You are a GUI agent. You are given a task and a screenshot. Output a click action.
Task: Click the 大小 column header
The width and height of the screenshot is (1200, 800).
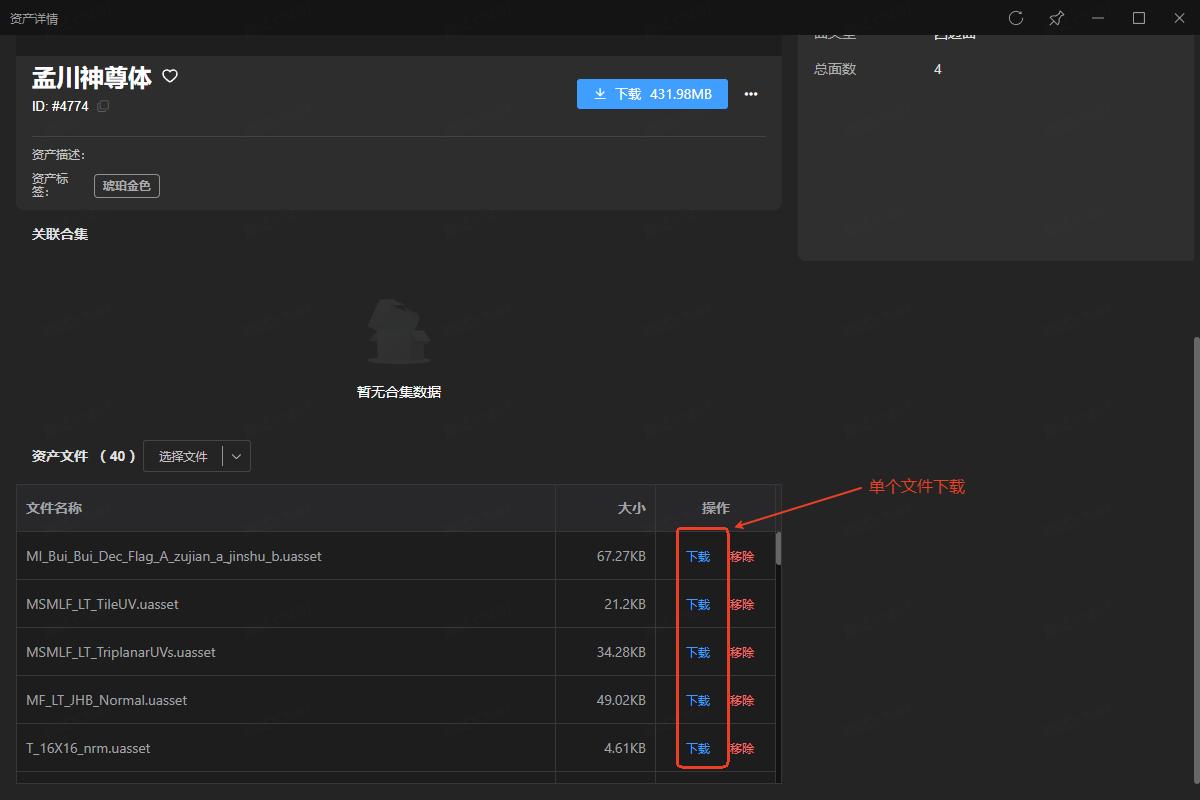click(x=631, y=508)
